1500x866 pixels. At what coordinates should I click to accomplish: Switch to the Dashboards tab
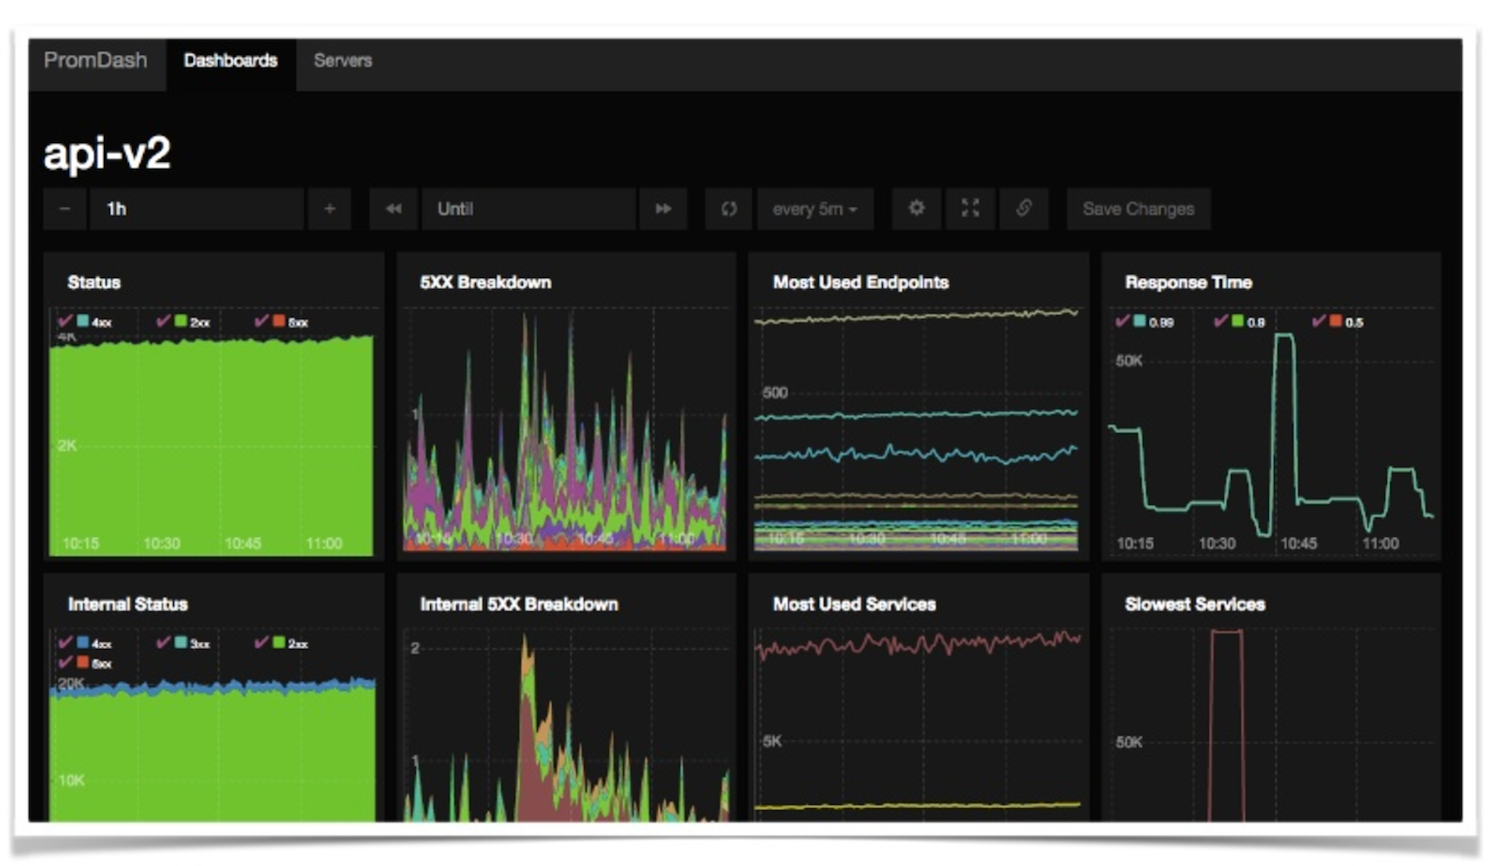coord(231,61)
